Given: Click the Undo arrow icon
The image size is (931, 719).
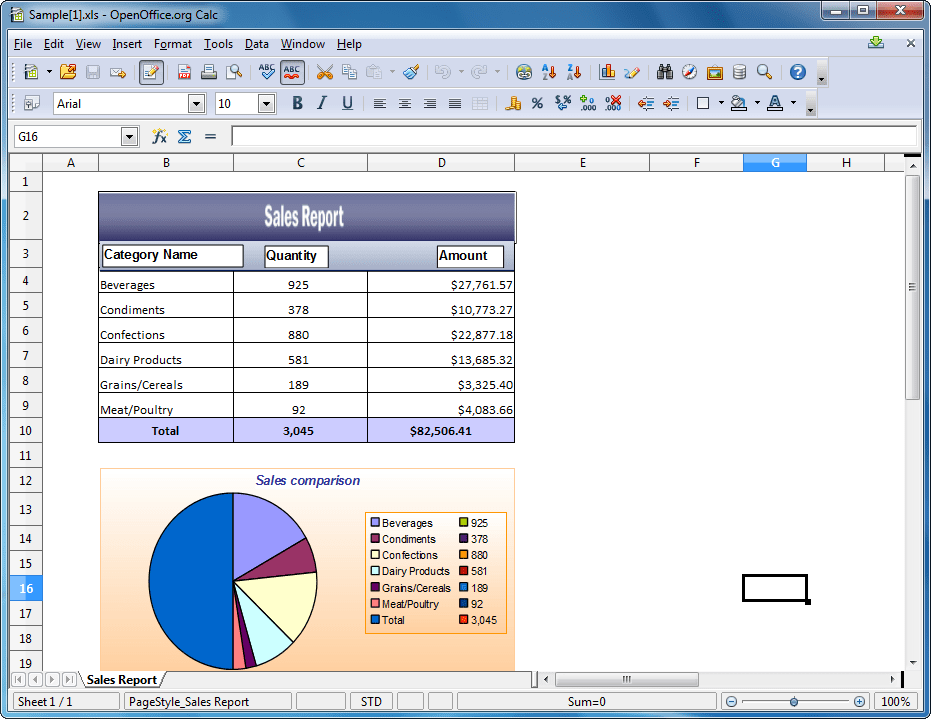Looking at the screenshot, I should click(x=442, y=72).
